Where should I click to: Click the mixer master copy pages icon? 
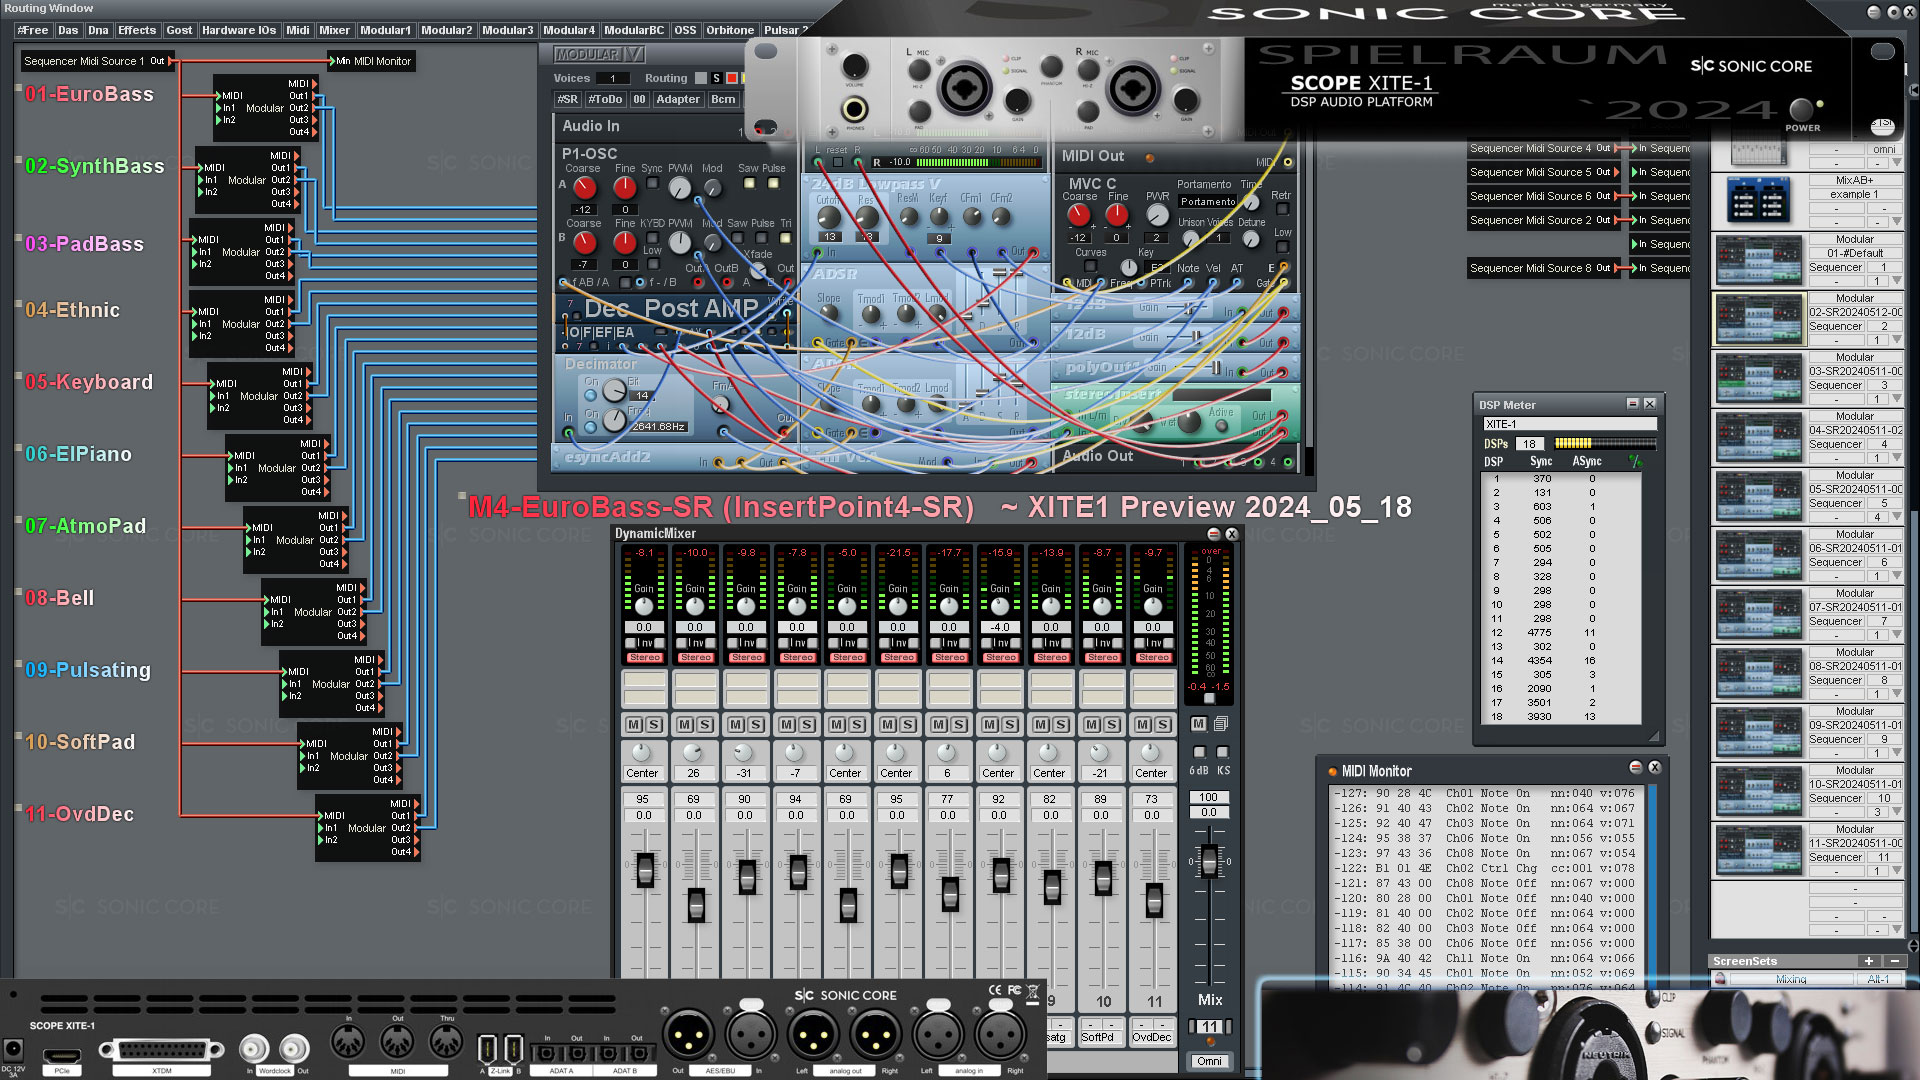coord(1221,723)
